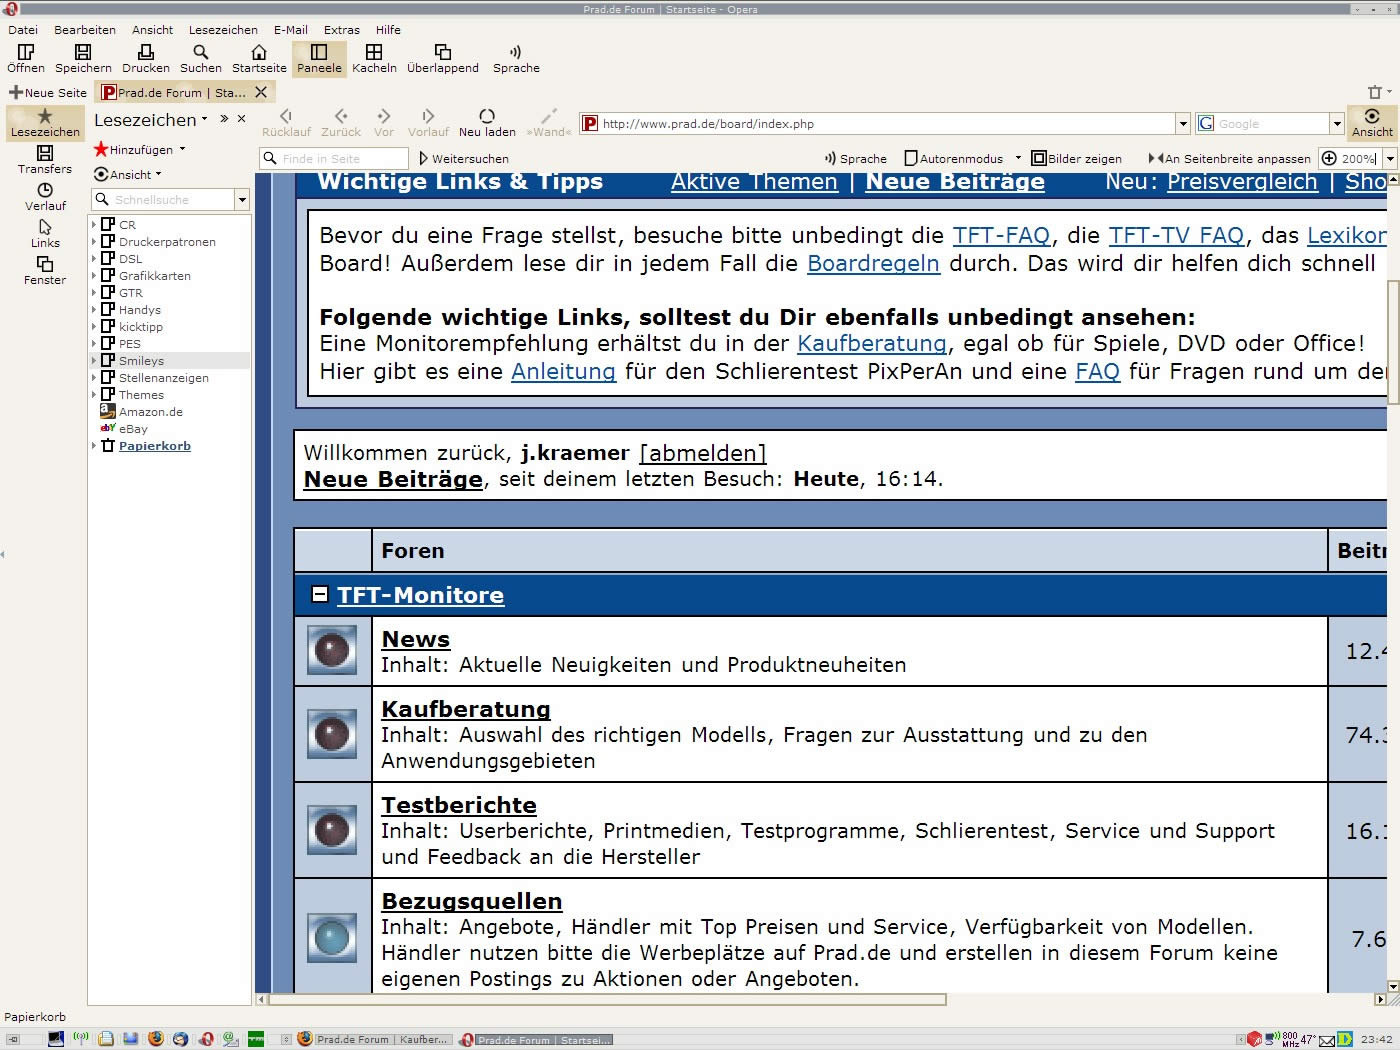Click the abmelden logout link
The image size is (1400, 1050).
pos(702,453)
